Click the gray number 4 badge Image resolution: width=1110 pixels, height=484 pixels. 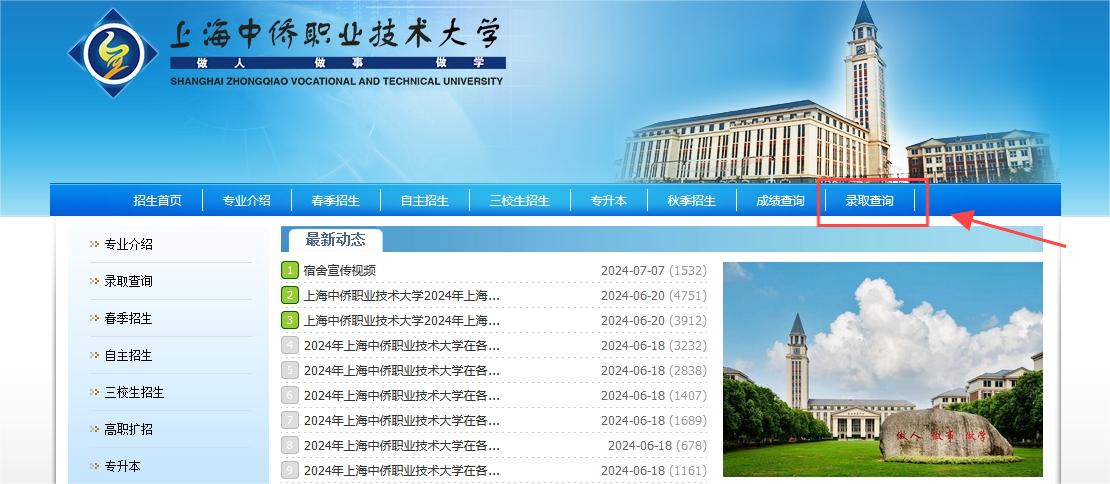coord(290,345)
